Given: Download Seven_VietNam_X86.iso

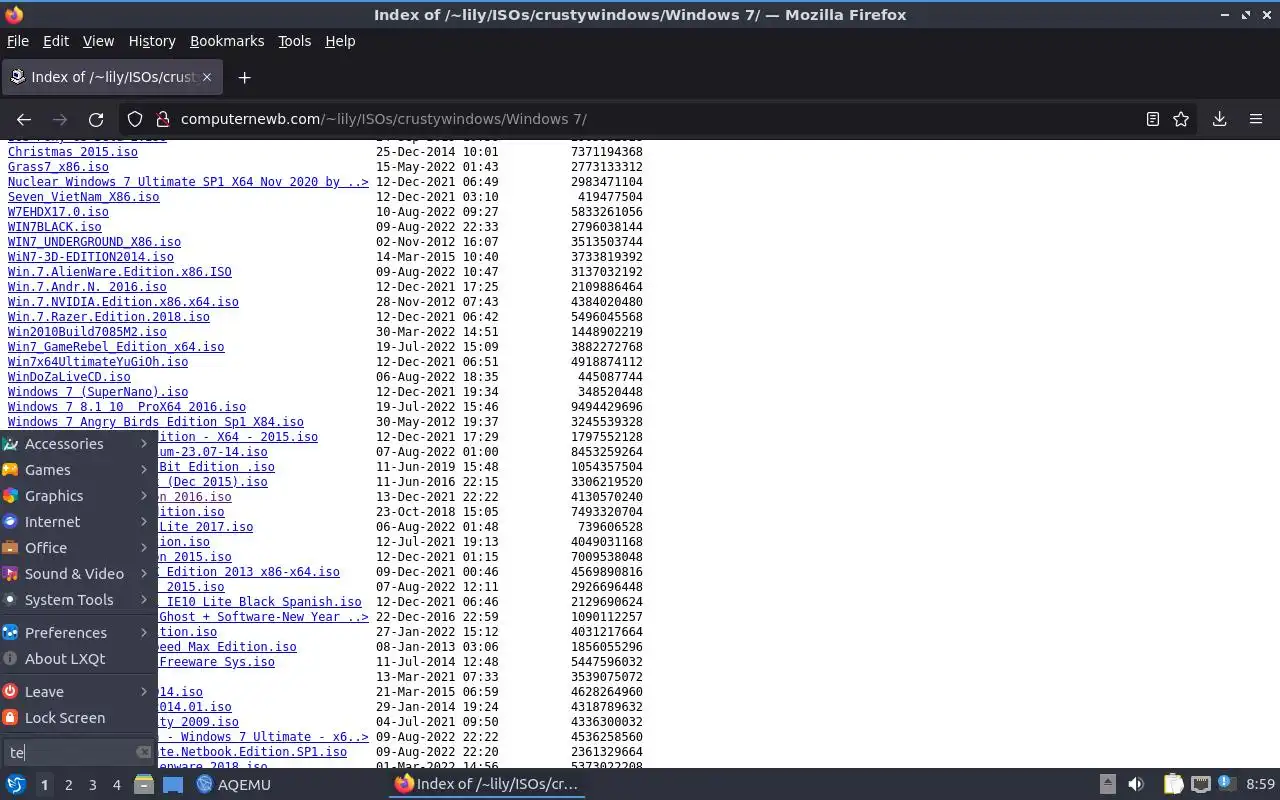Looking at the screenshot, I should [x=84, y=197].
